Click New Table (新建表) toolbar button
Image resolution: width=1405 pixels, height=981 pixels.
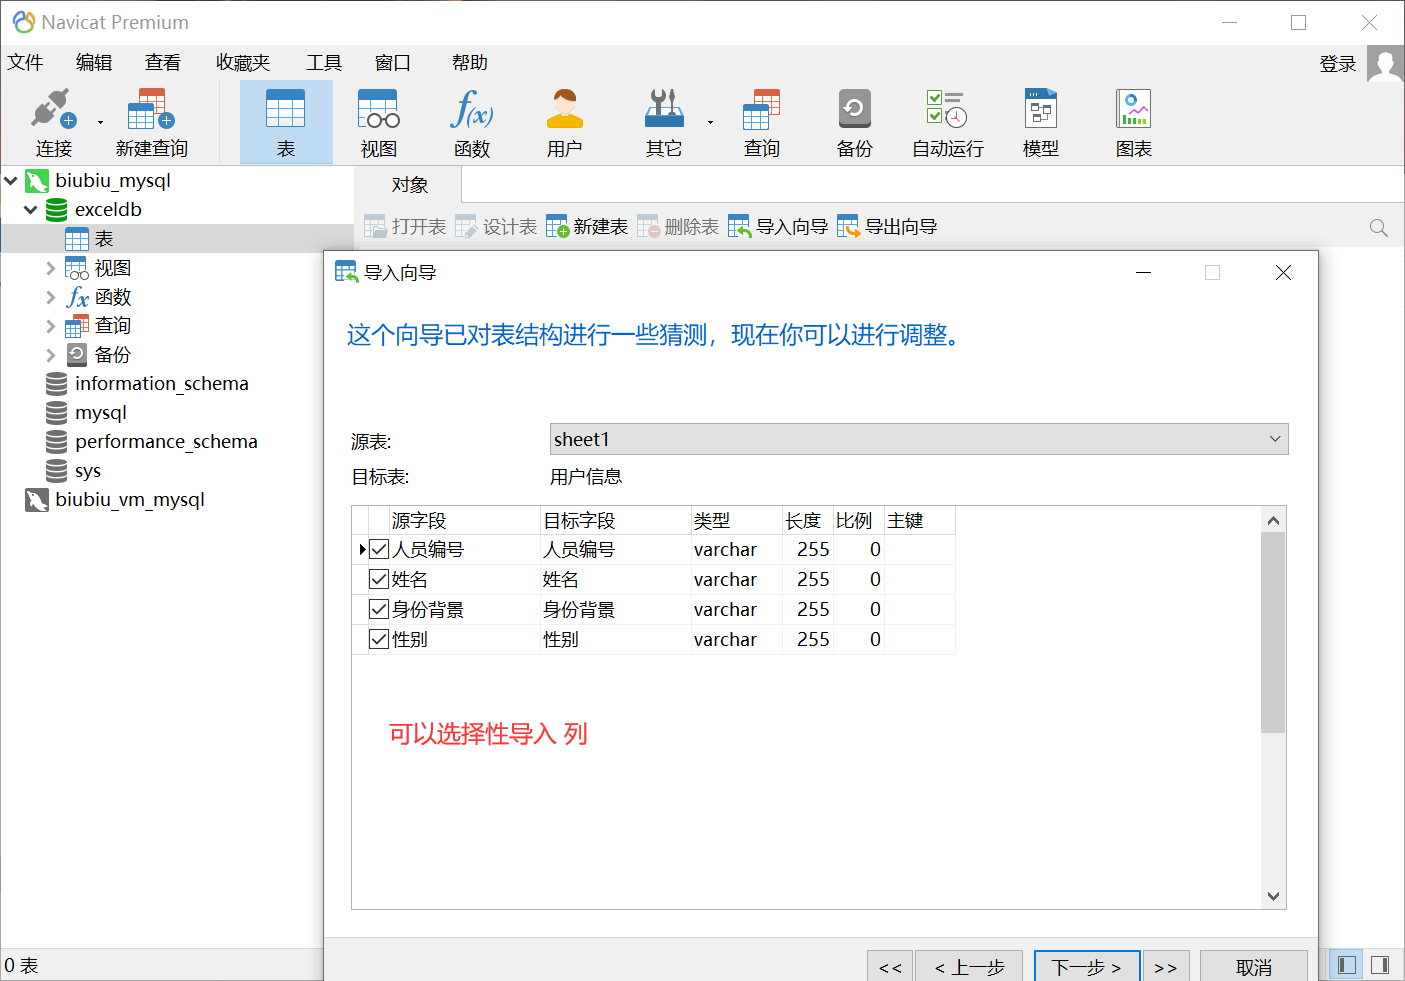coord(587,227)
